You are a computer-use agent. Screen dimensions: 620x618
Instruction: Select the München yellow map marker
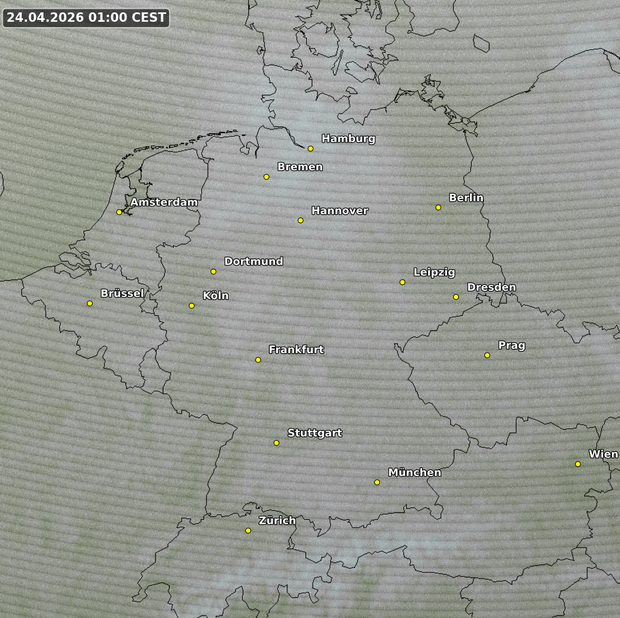377,482
